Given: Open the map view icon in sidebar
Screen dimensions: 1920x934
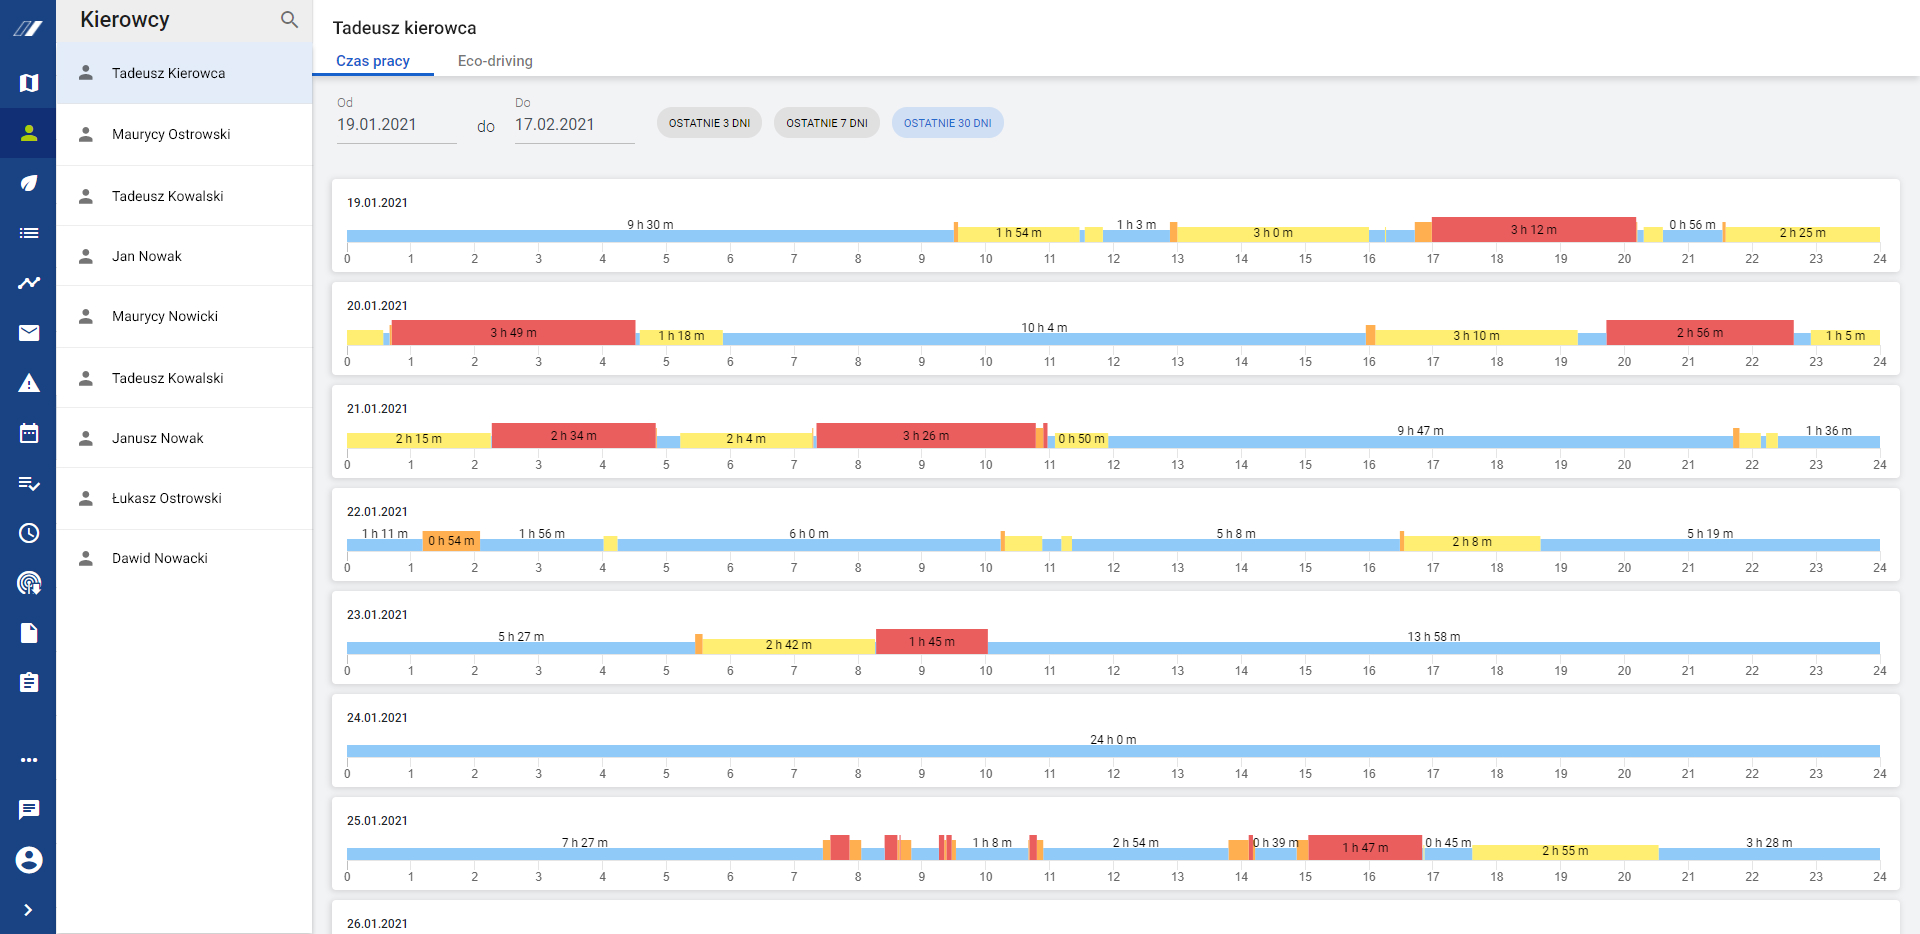Looking at the screenshot, I should (x=29, y=83).
